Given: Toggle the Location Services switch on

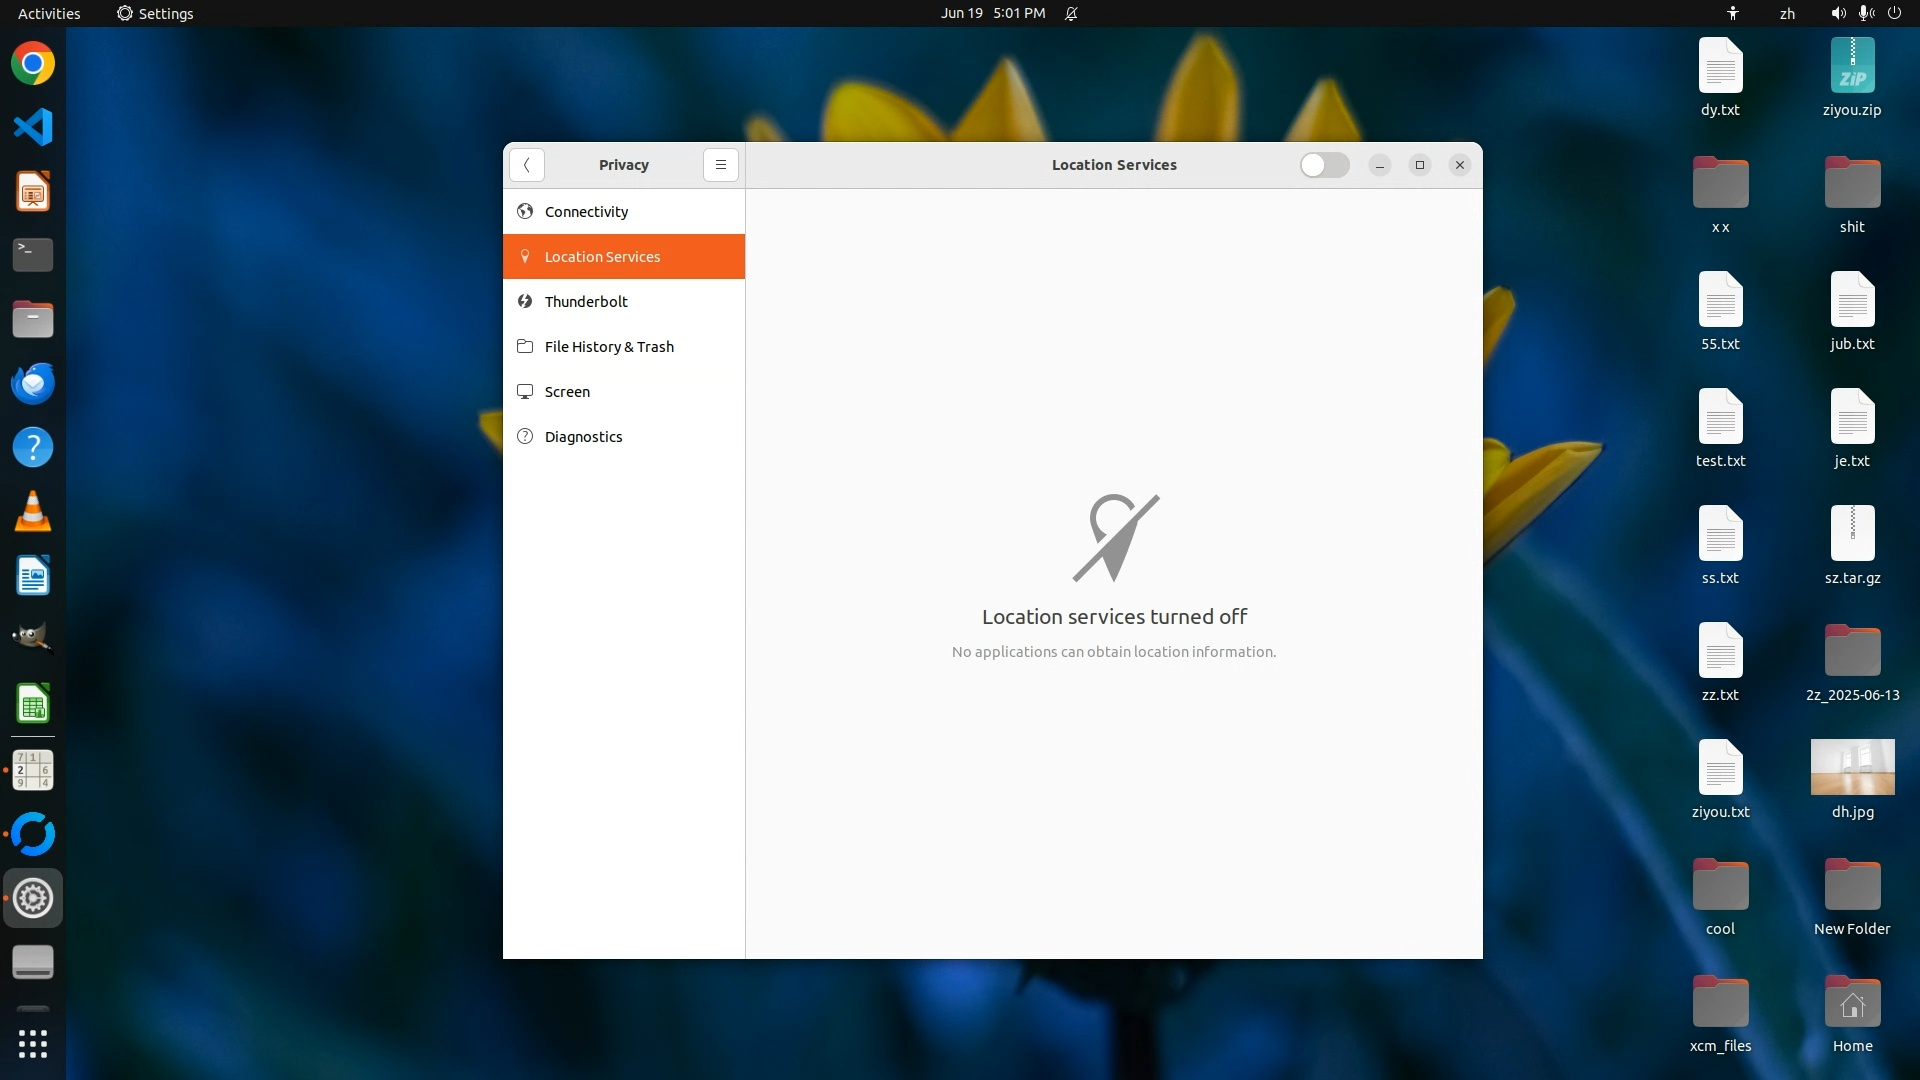Looking at the screenshot, I should [1324, 165].
